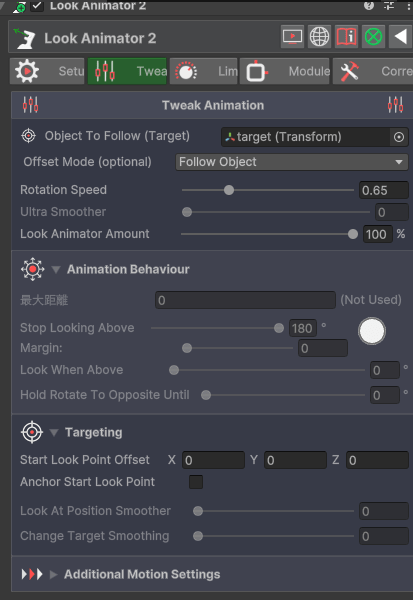The image size is (413, 600).
Task: Open the Offset Mode Follow Object dropdown
Action: click(x=292, y=162)
